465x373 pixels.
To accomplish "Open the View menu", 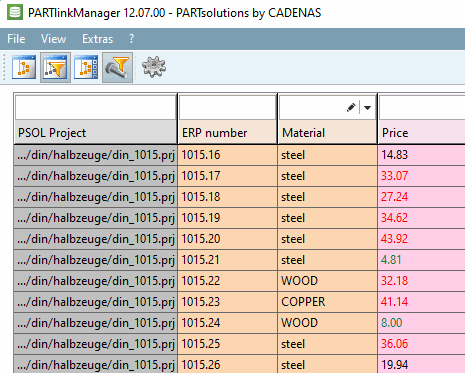I will click(x=53, y=39).
